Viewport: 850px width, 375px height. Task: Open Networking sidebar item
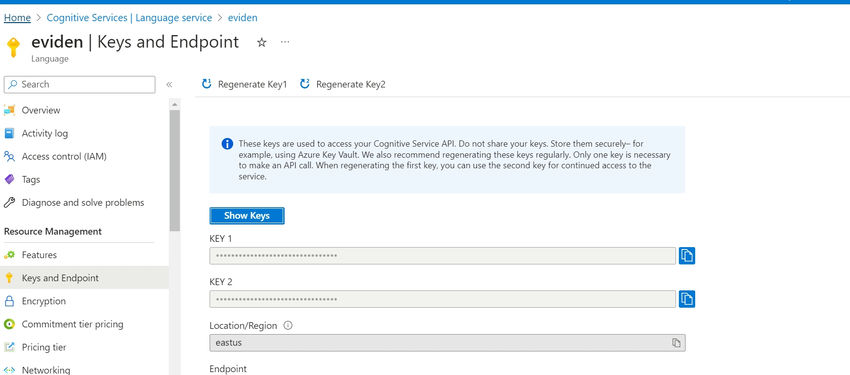[46, 370]
